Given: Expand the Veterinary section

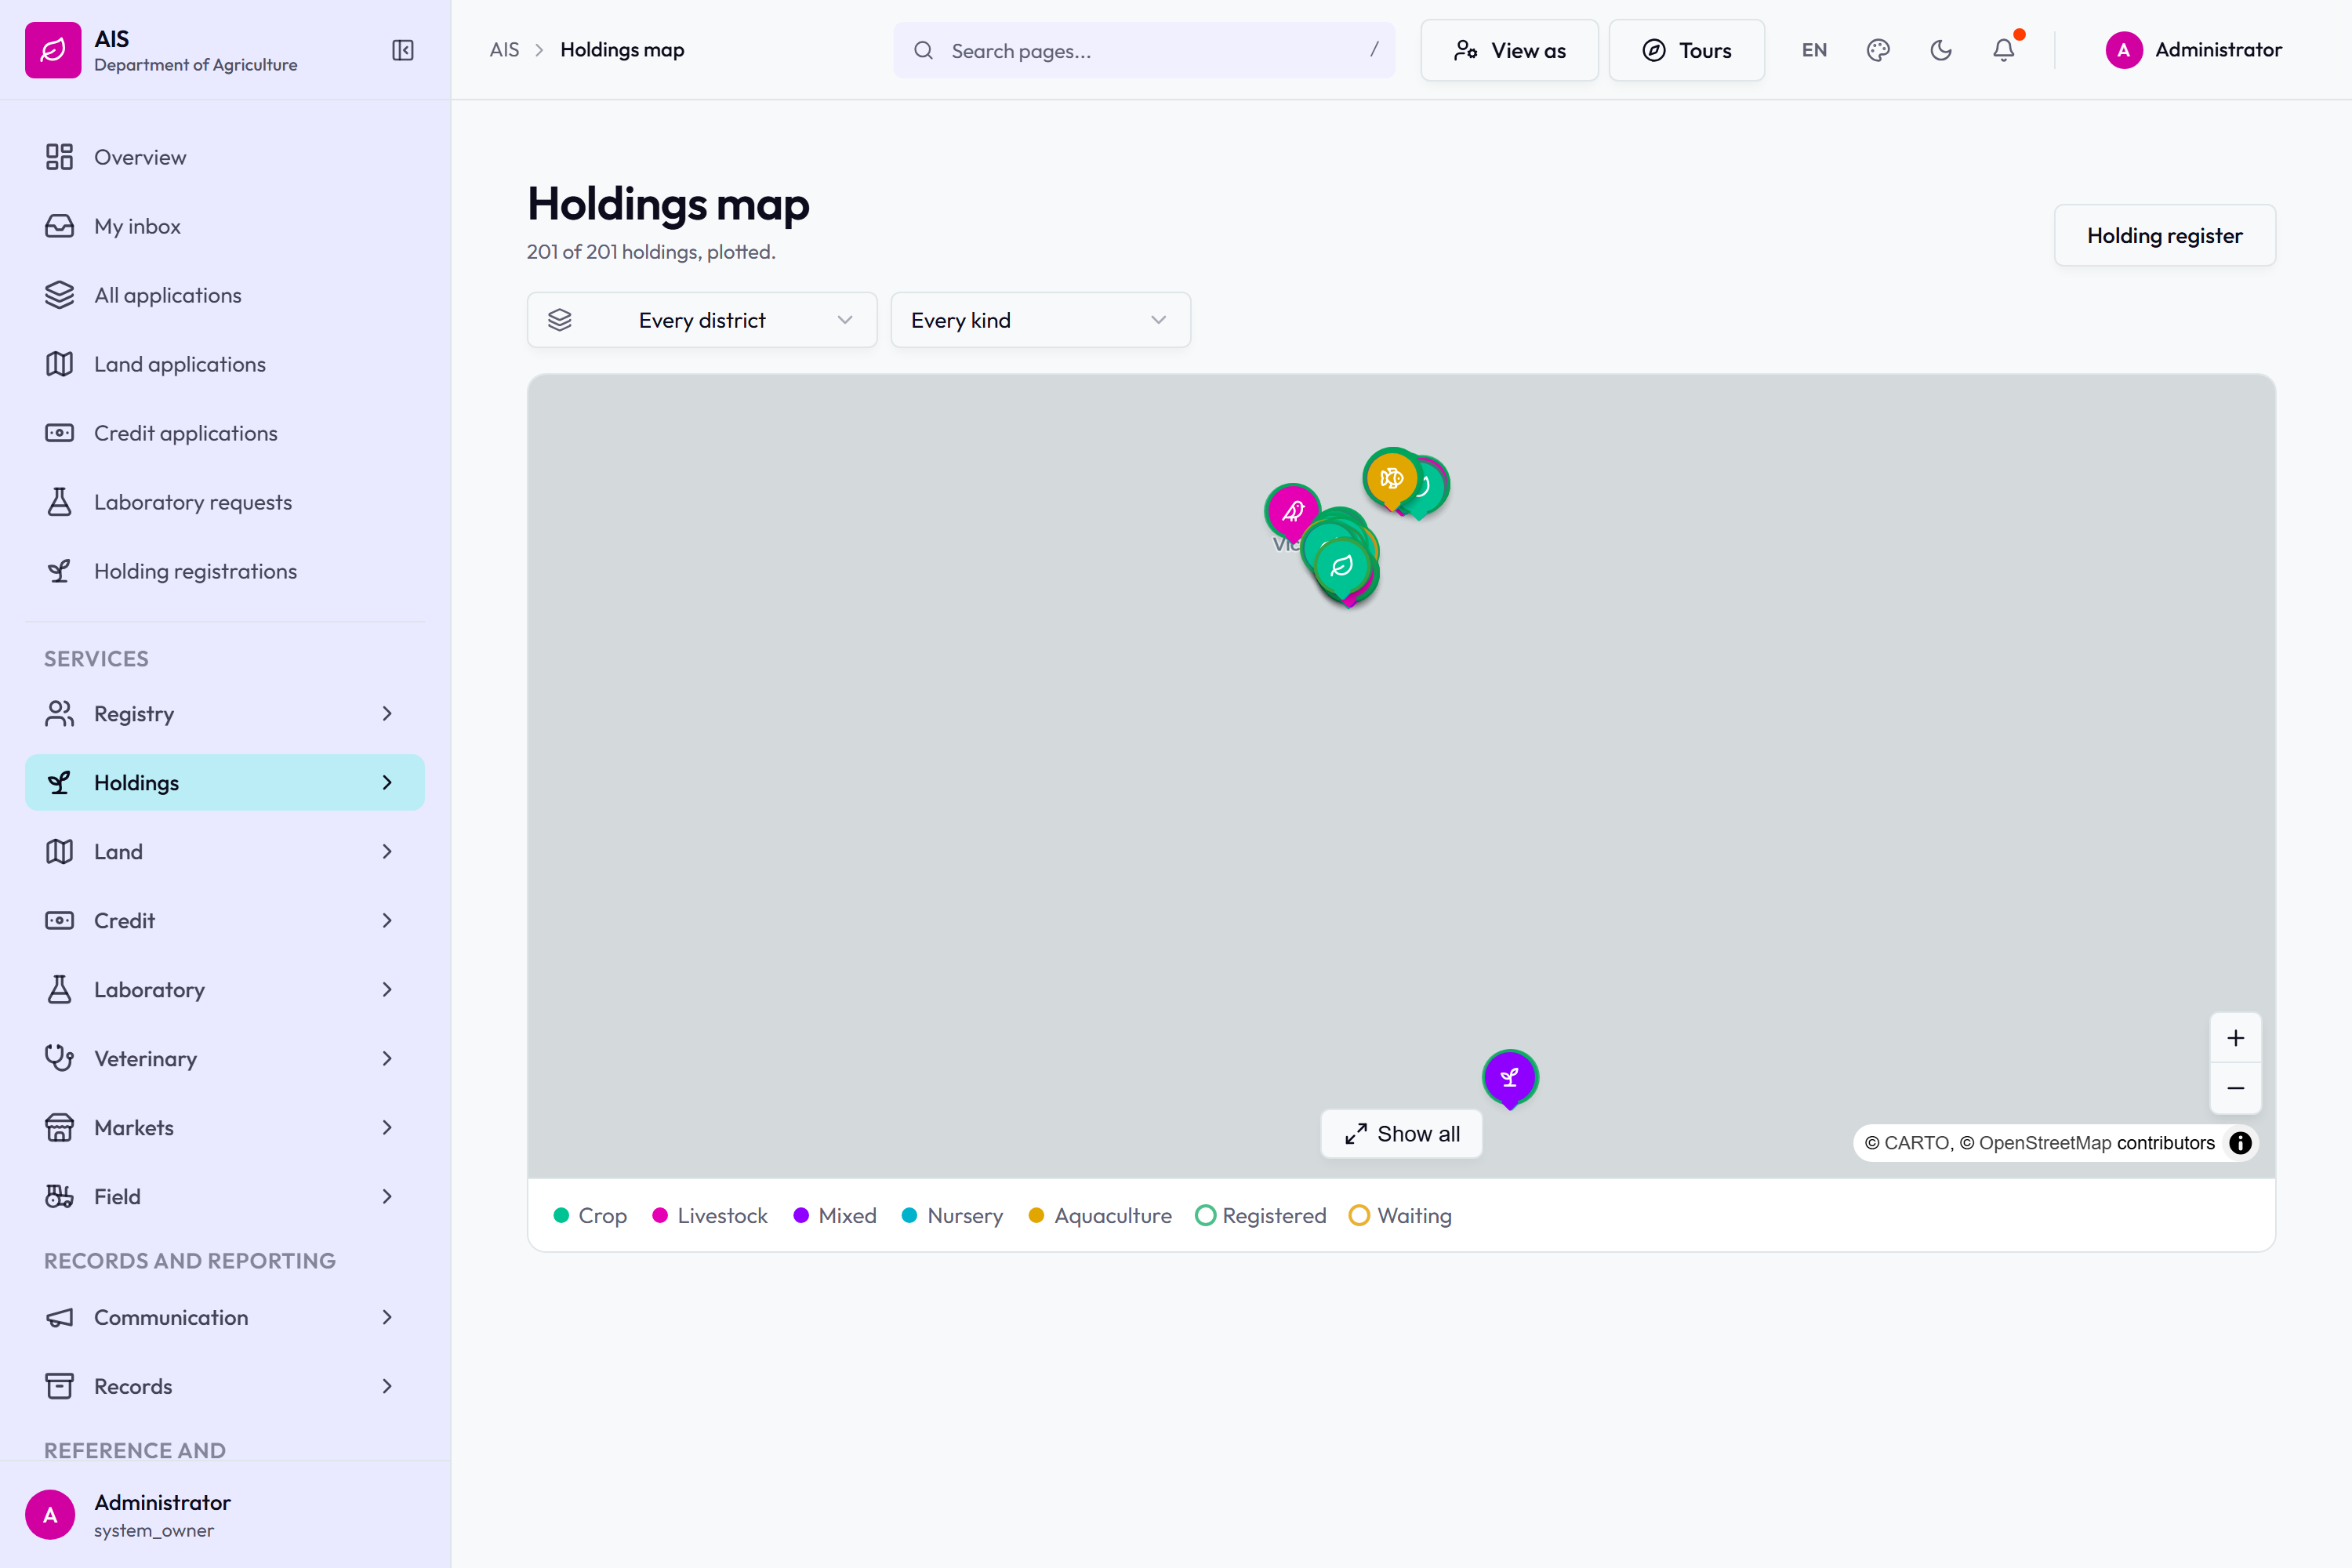Looking at the screenshot, I should click(225, 1058).
